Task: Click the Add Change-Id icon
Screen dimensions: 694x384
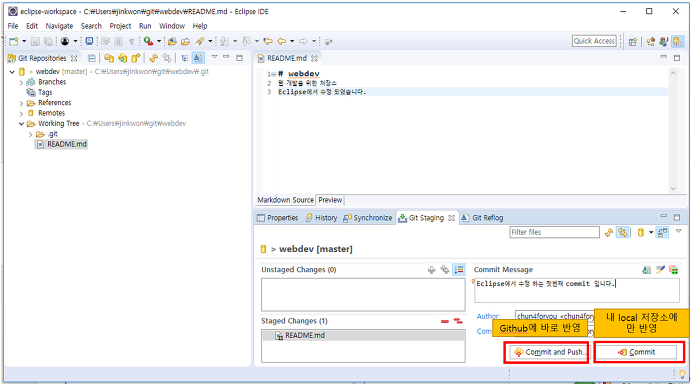Action: coord(674,269)
